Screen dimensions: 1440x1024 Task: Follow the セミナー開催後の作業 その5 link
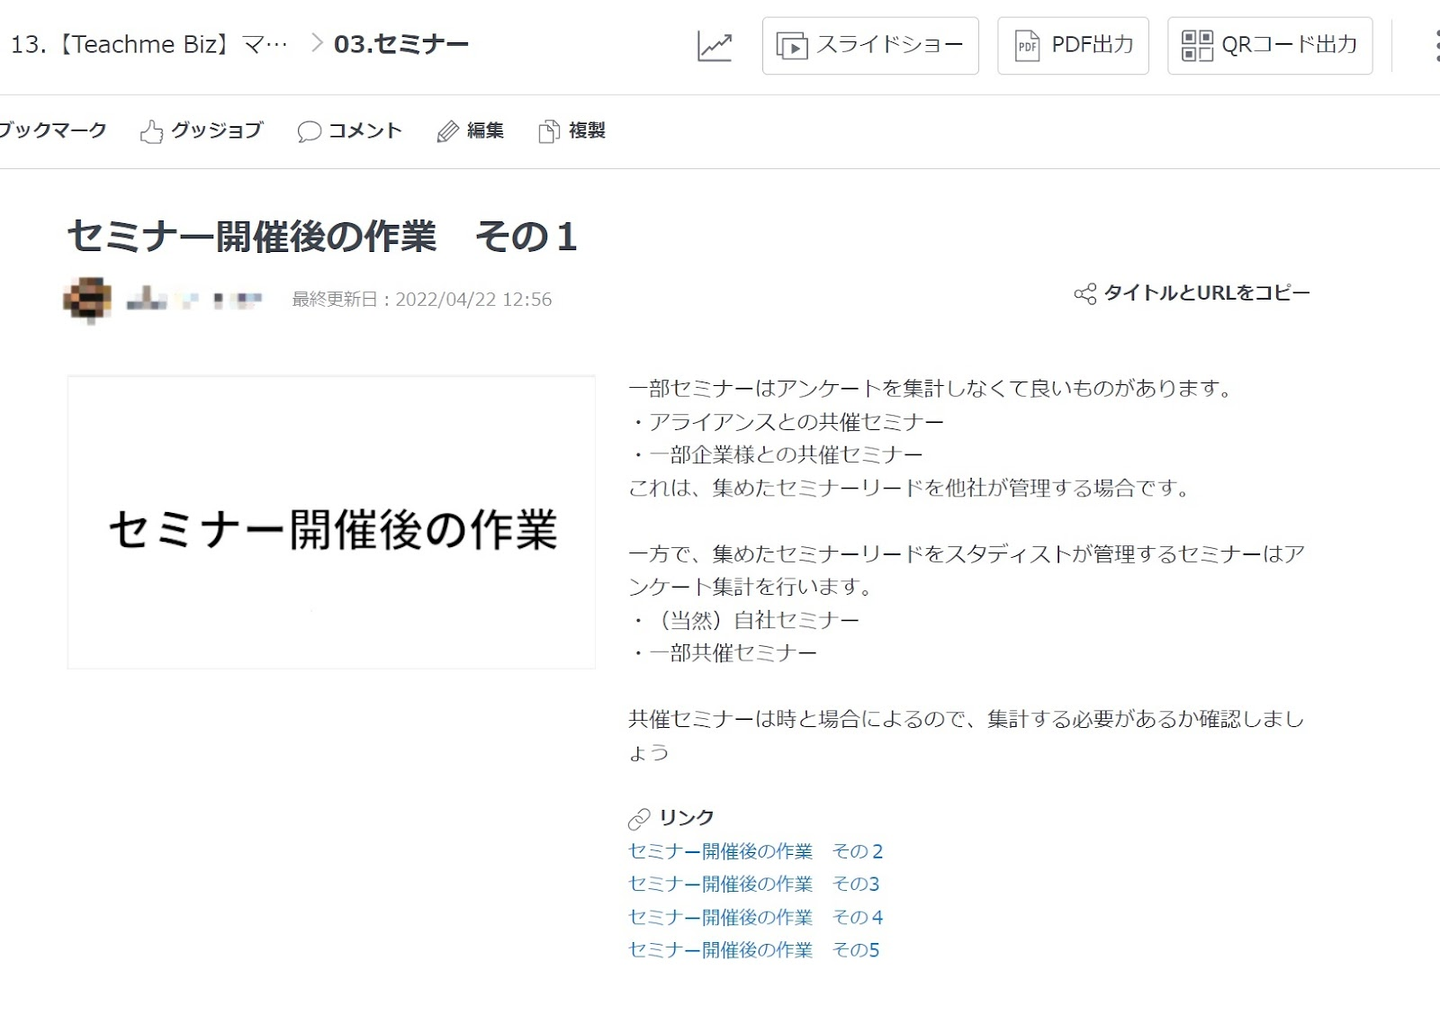[754, 950]
